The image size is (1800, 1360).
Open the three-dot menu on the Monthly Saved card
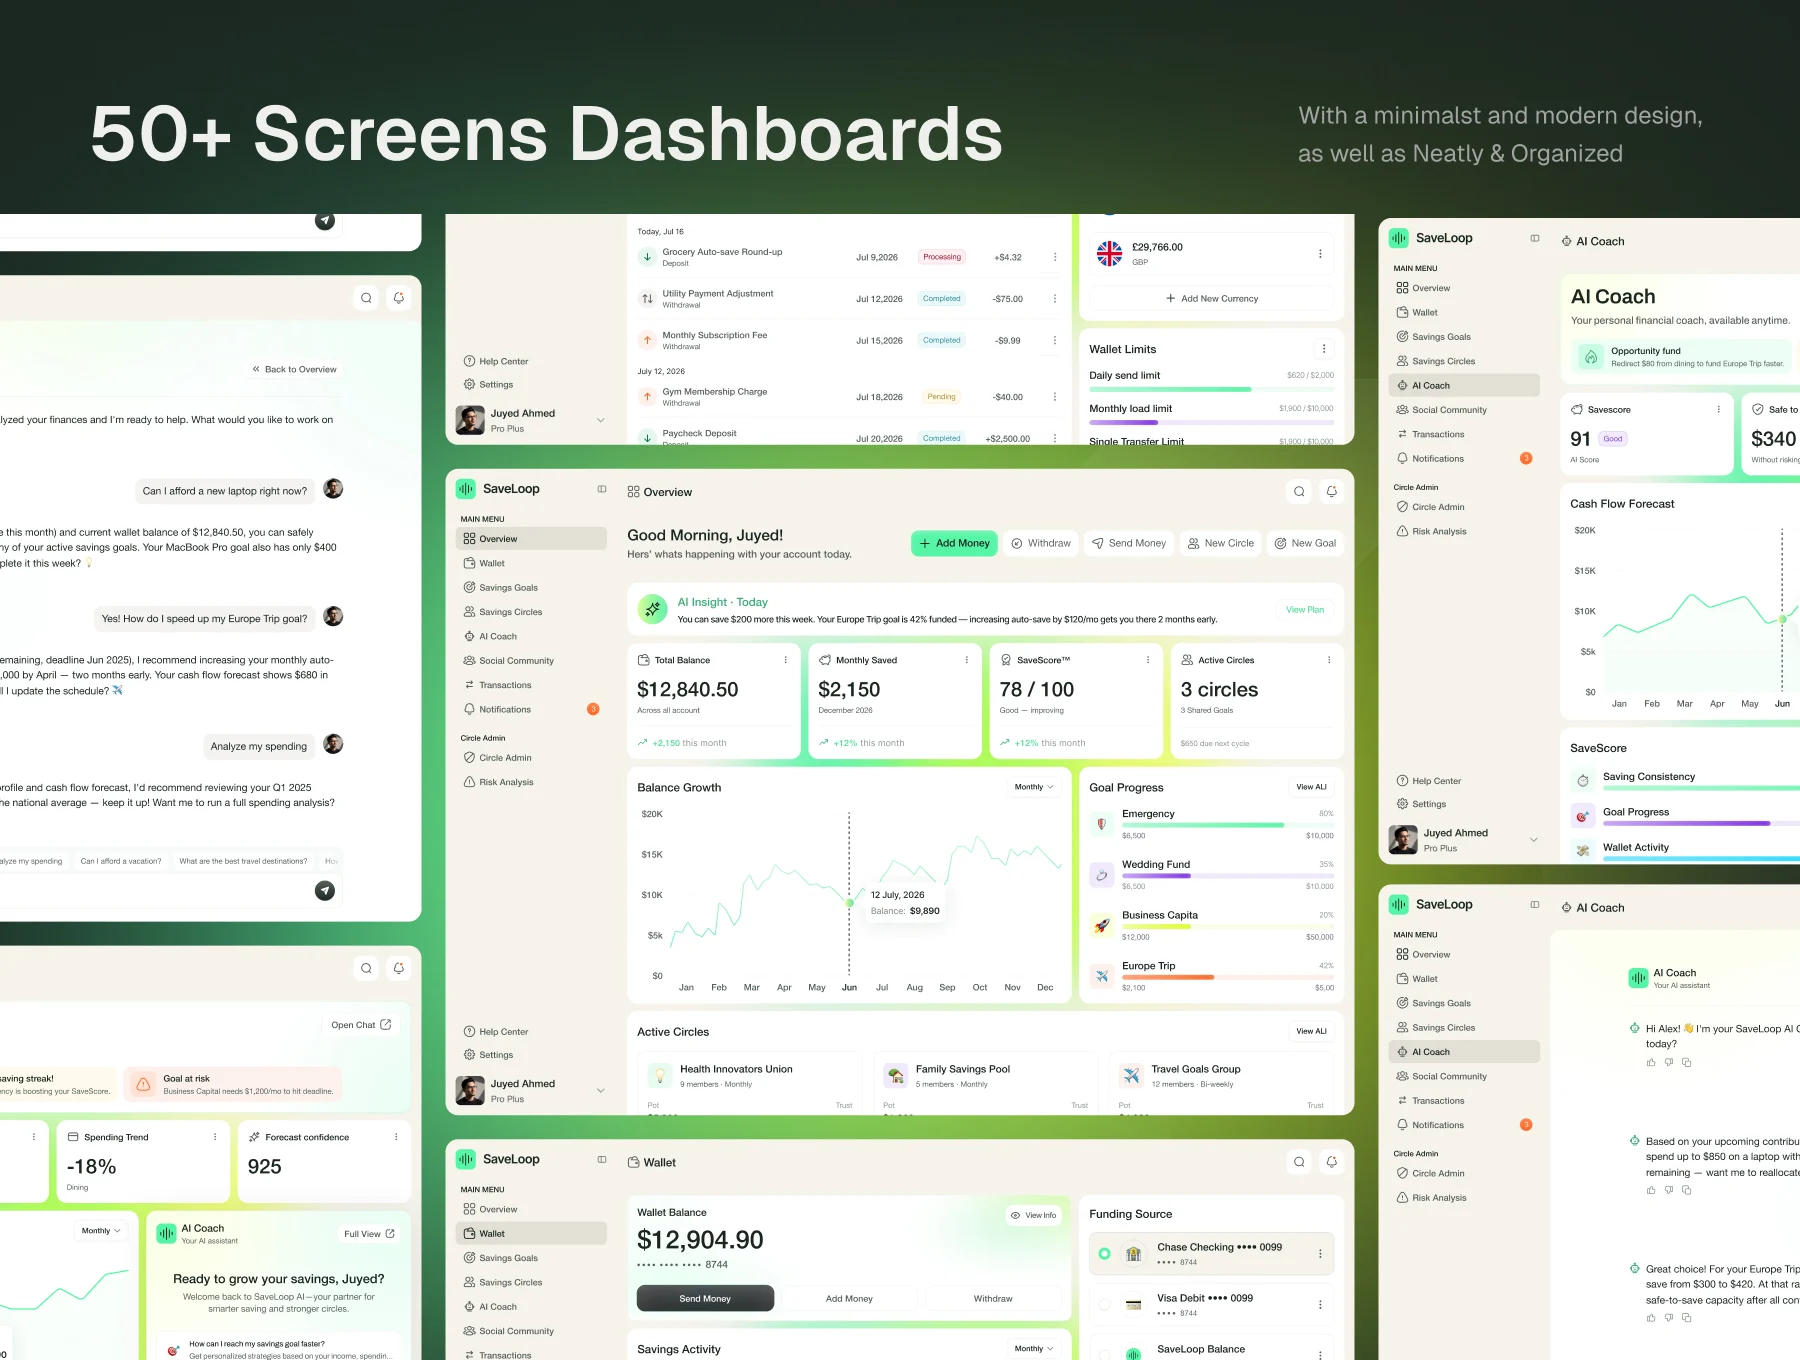point(966,660)
